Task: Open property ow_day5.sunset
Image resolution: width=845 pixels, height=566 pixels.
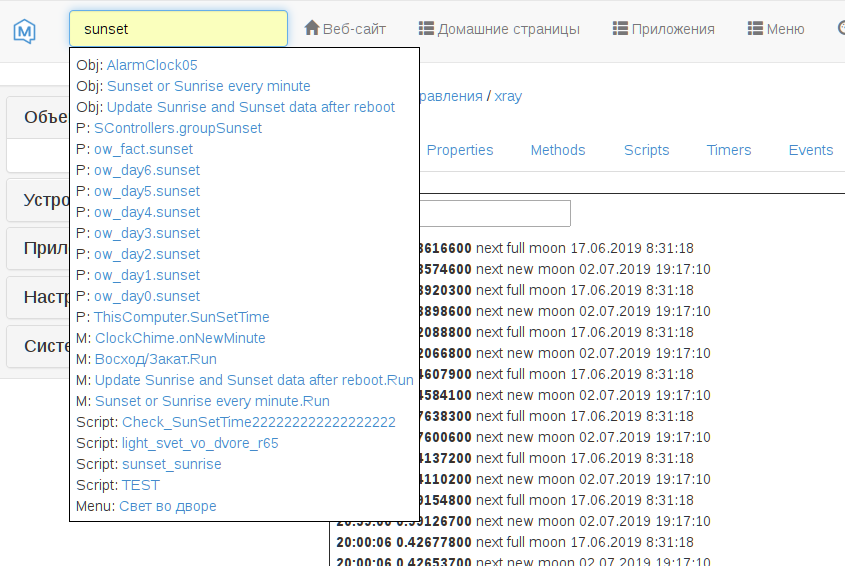Action: 147,191
